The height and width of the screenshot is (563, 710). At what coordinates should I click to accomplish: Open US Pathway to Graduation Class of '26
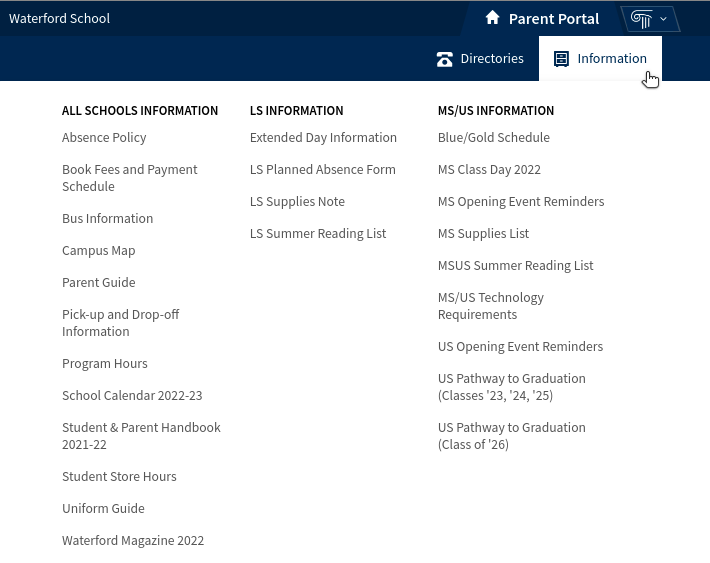point(511,436)
